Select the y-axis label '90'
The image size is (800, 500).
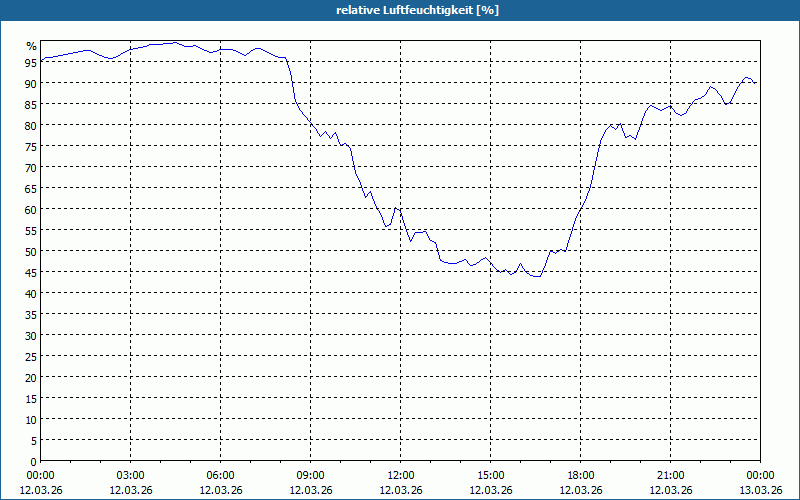(31, 83)
